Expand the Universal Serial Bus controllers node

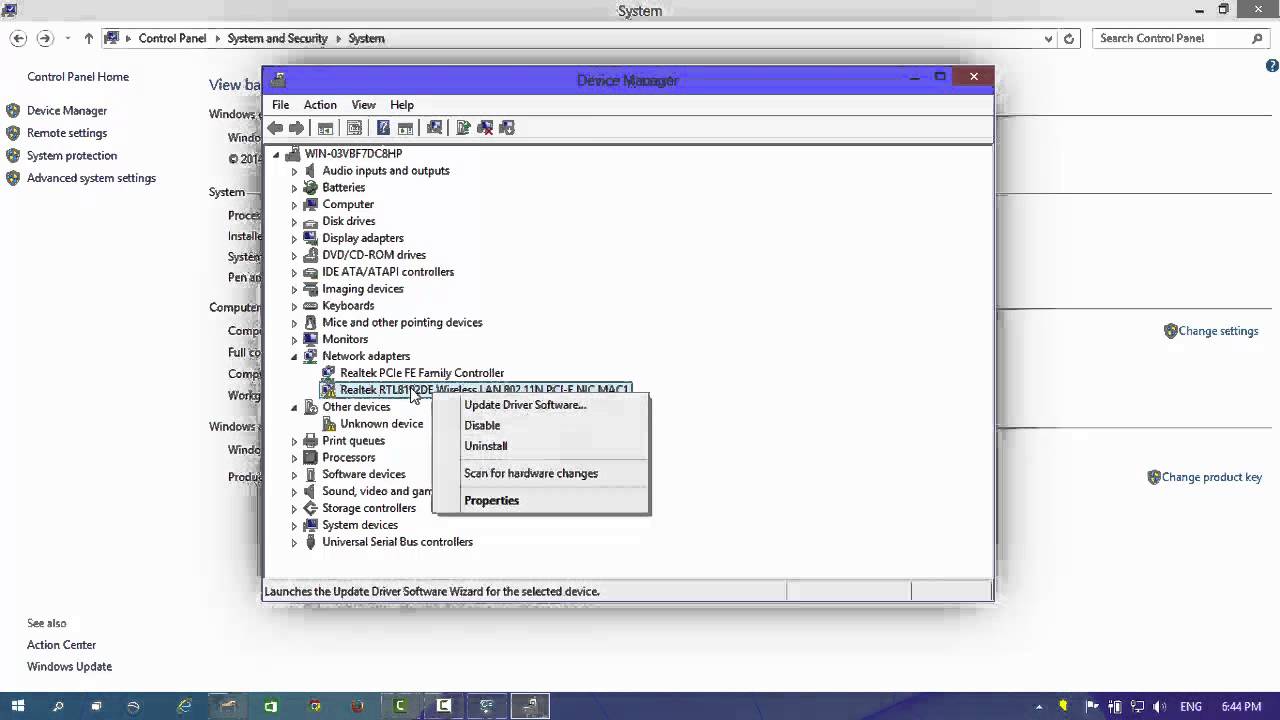coord(294,543)
